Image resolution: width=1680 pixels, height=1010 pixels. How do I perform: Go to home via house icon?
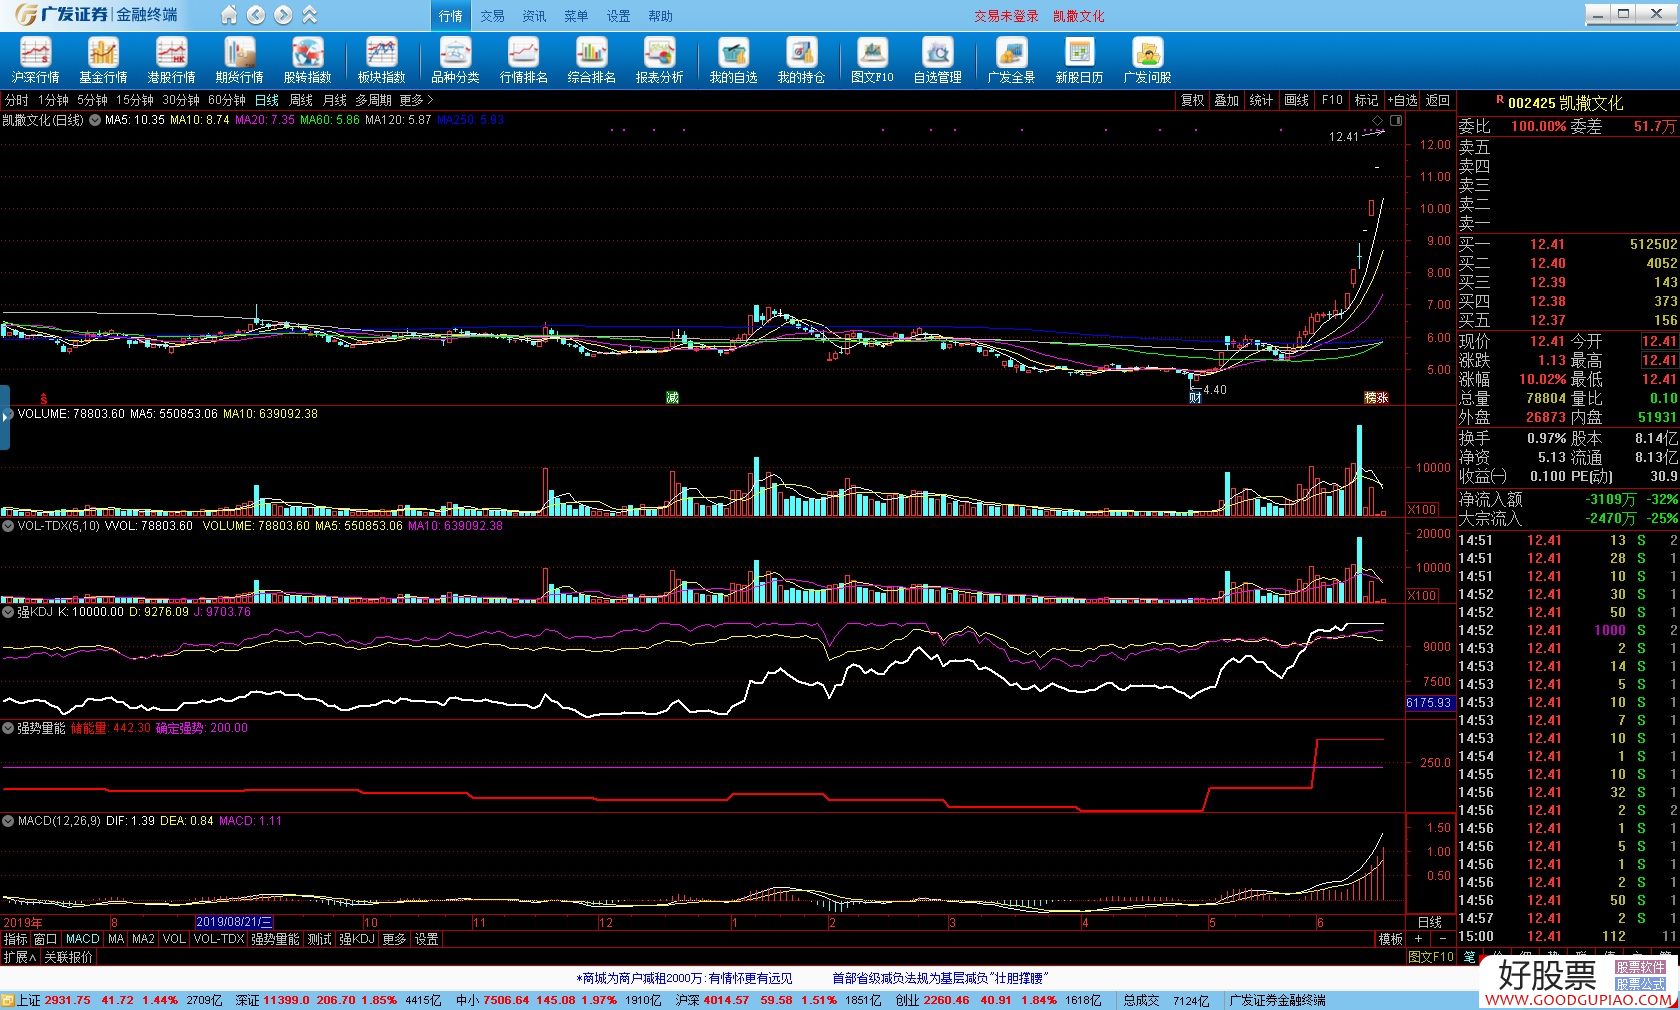pyautogui.click(x=229, y=15)
